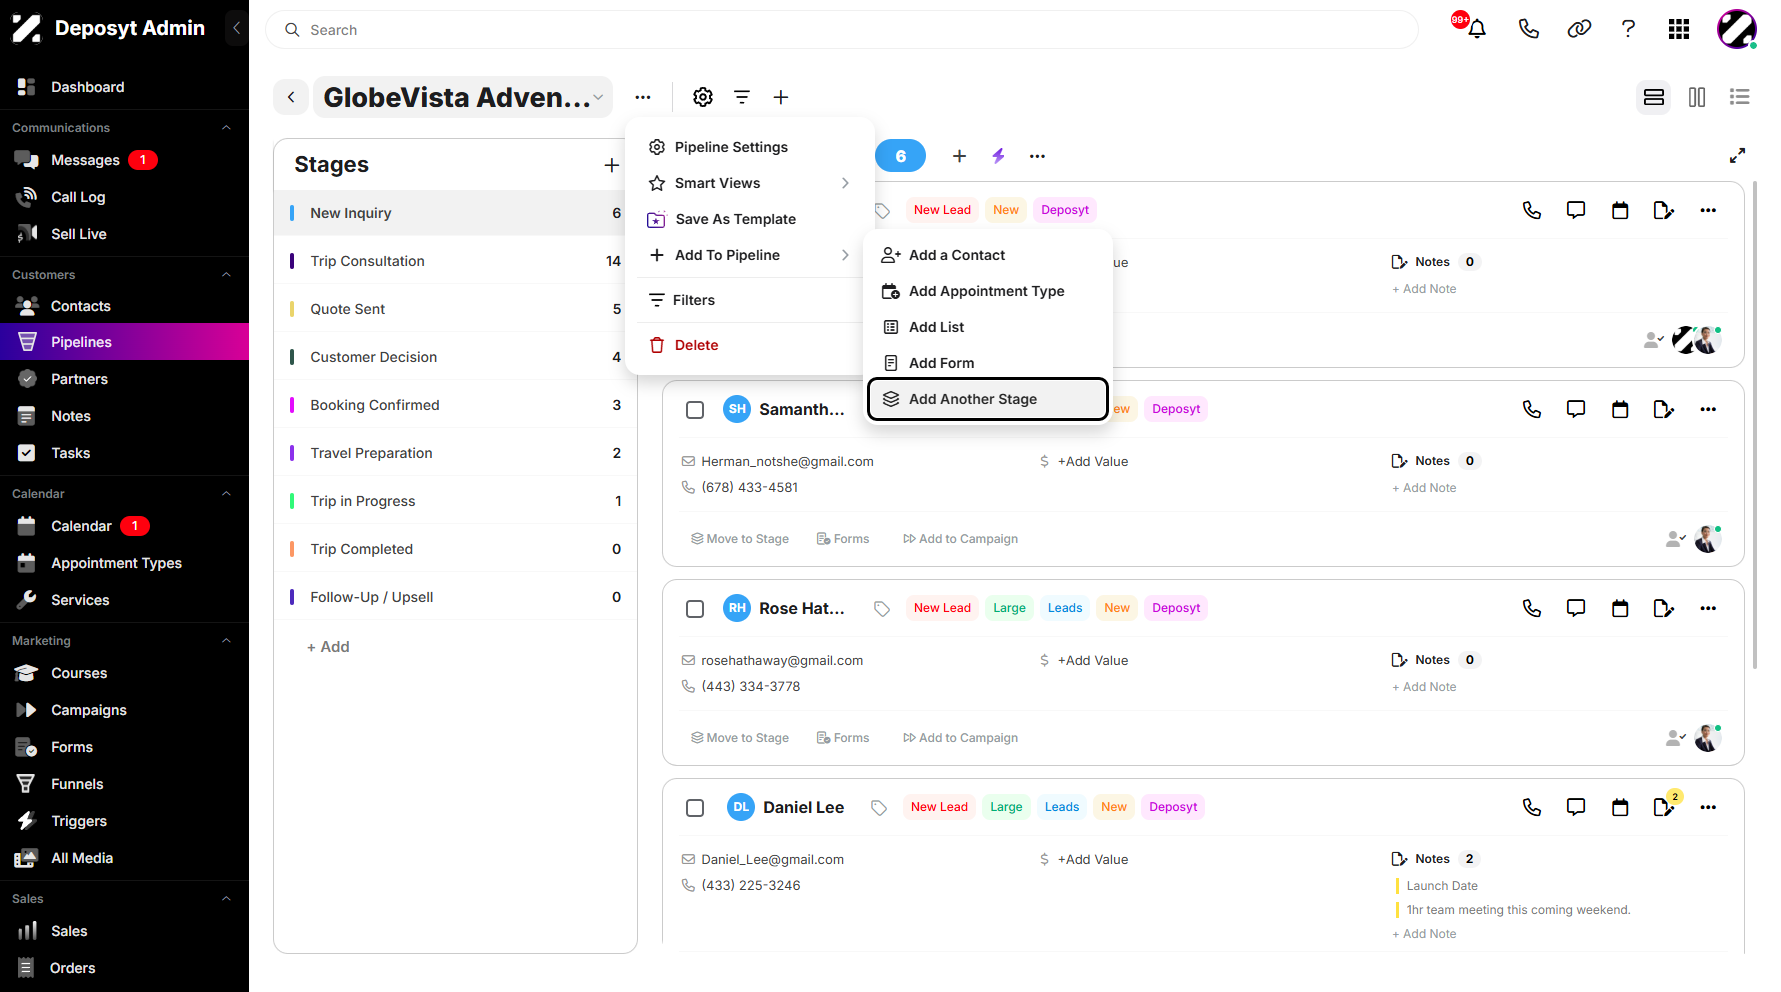Check the Daniel Lee checkbox
The image size is (1781, 992).
click(x=695, y=808)
